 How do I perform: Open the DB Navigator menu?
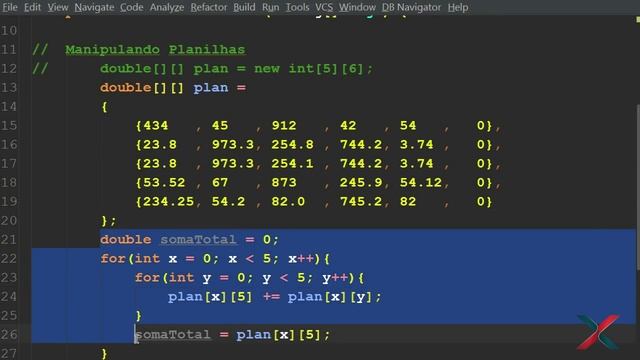click(x=411, y=7)
